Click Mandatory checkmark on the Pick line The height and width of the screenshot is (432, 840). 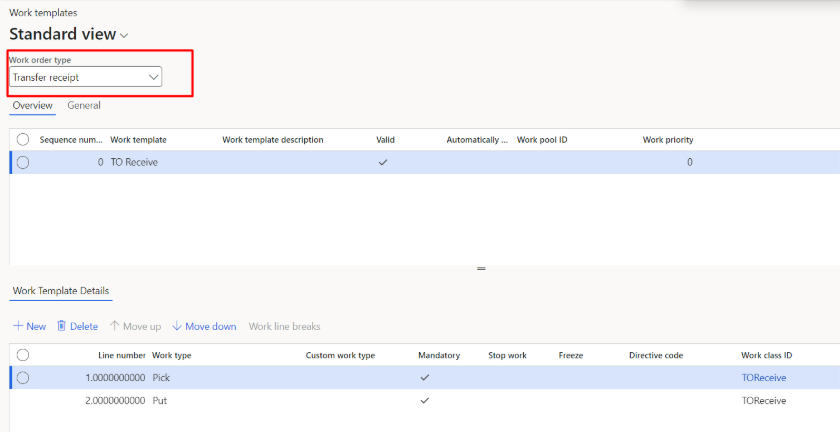coord(424,378)
